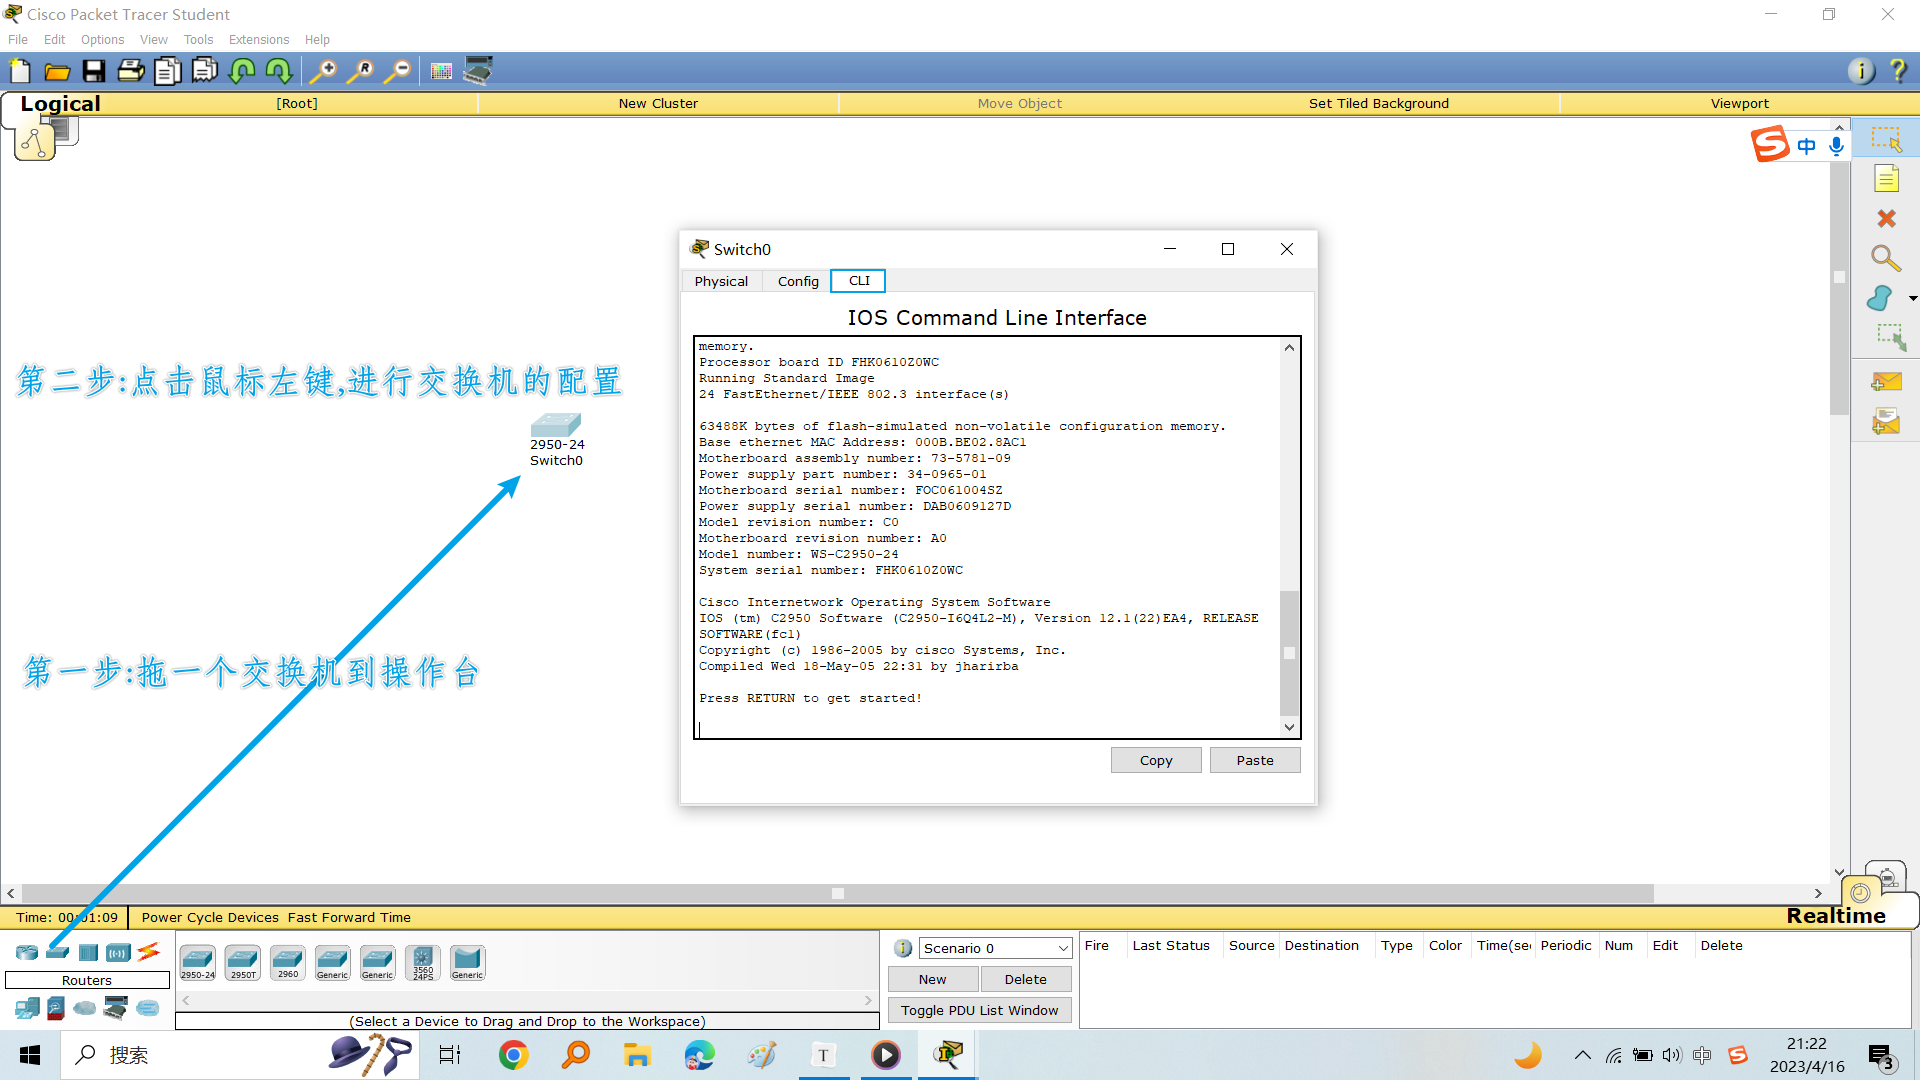The image size is (1920, 1080).
Task: Open the Toggle PDU List Window button
Action: tap(978, 1009)
